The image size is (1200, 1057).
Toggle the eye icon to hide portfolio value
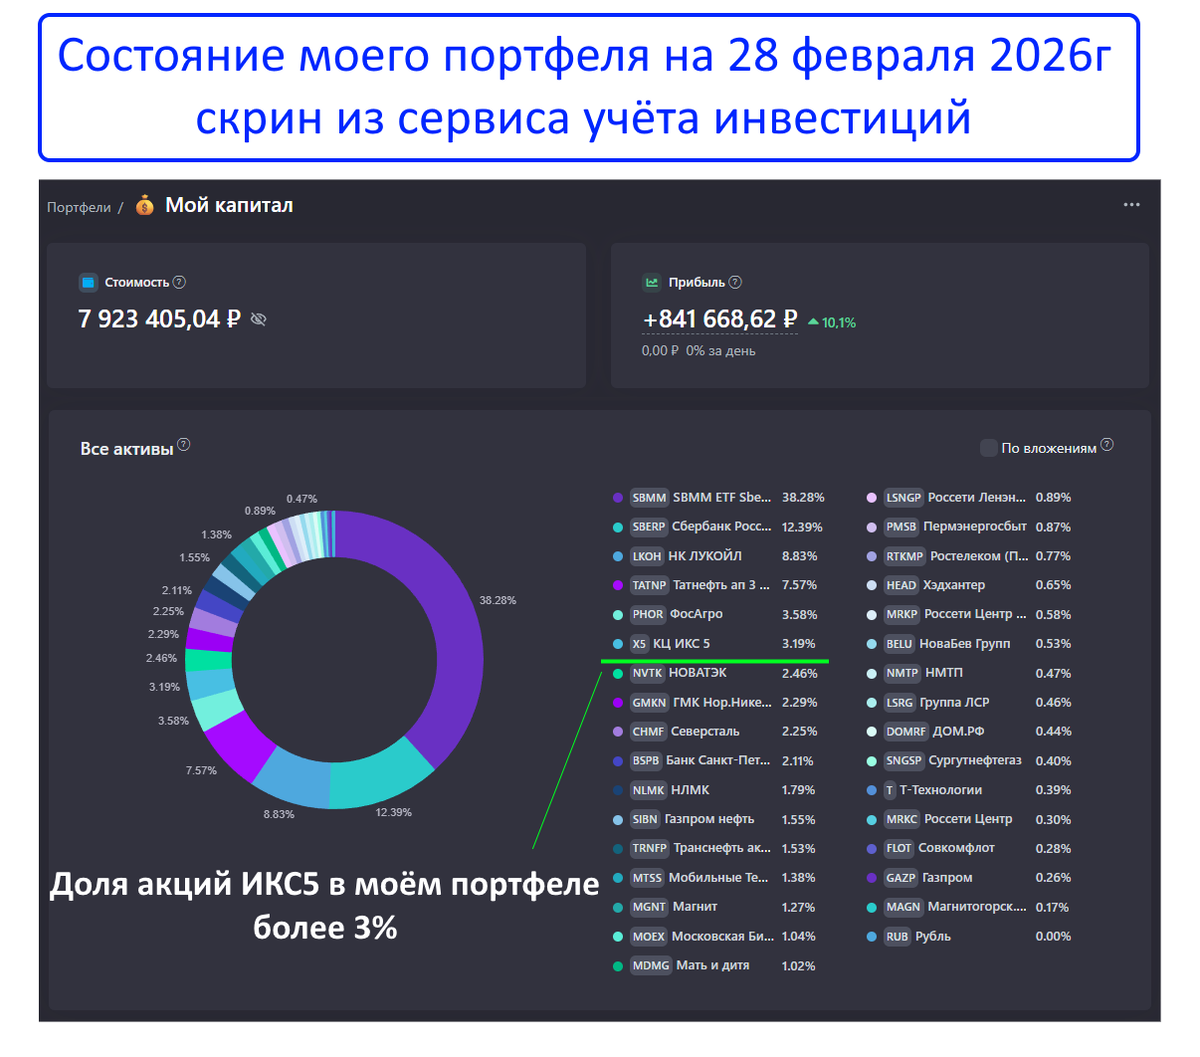coord(258,319)
